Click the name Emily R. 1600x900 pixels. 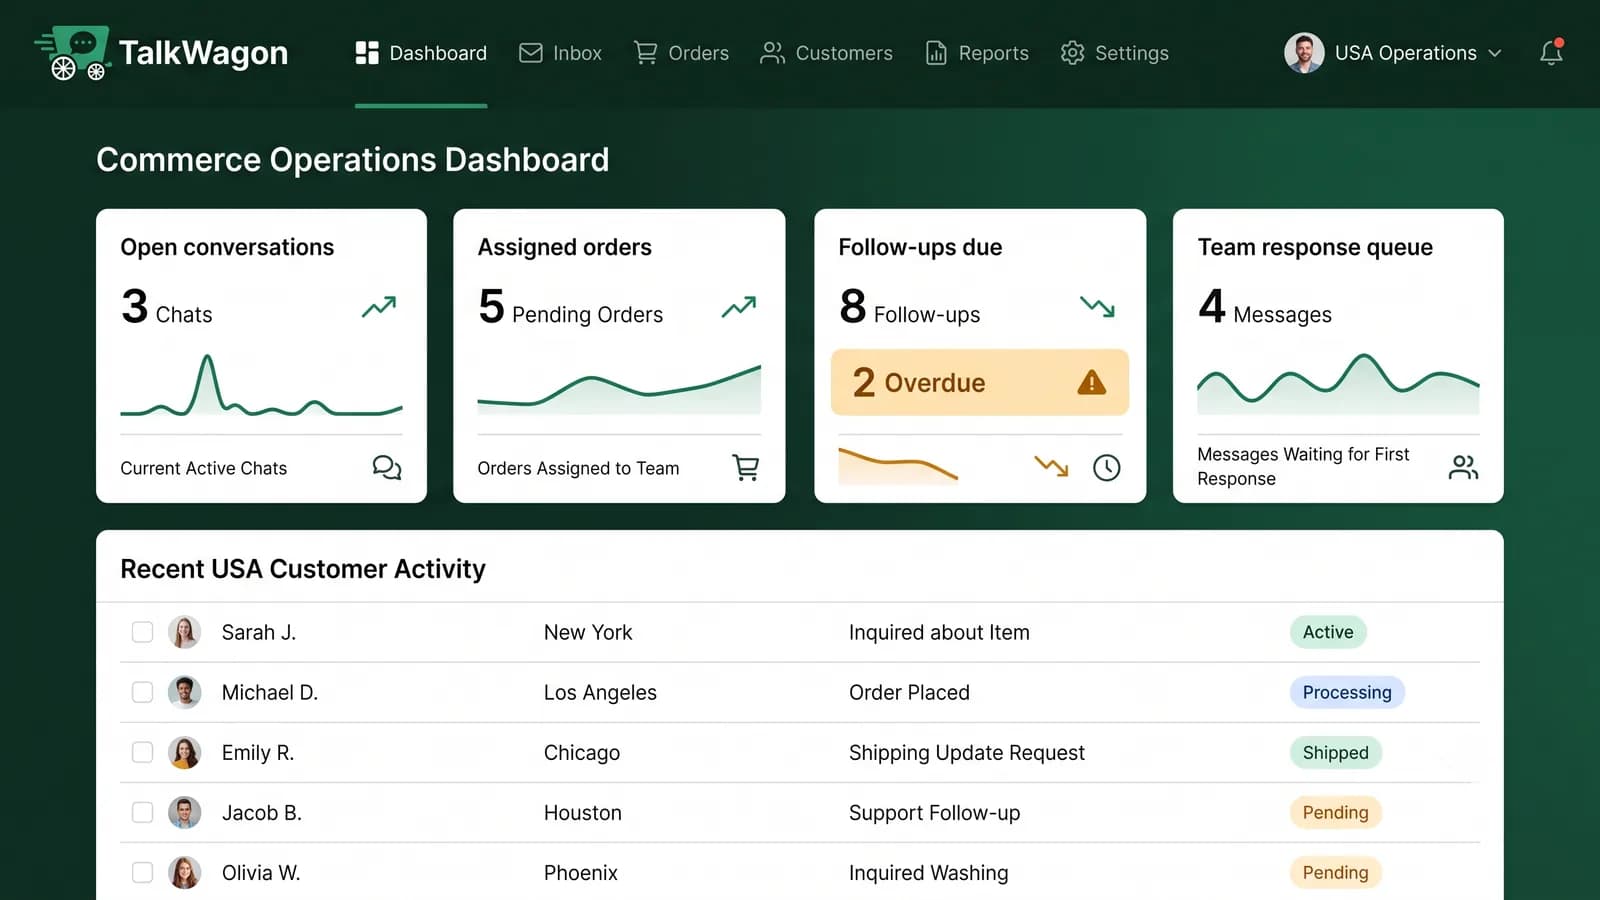point(258,752)
